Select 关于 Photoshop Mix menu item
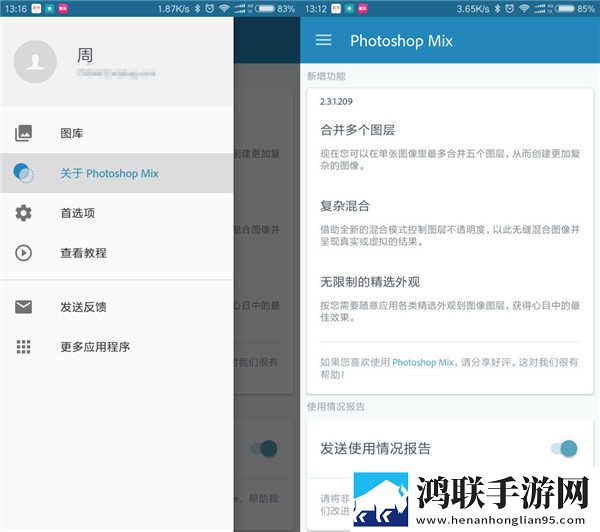Viewport: 600px width, 532px height. pyautogui.click(x=117, y=173)
